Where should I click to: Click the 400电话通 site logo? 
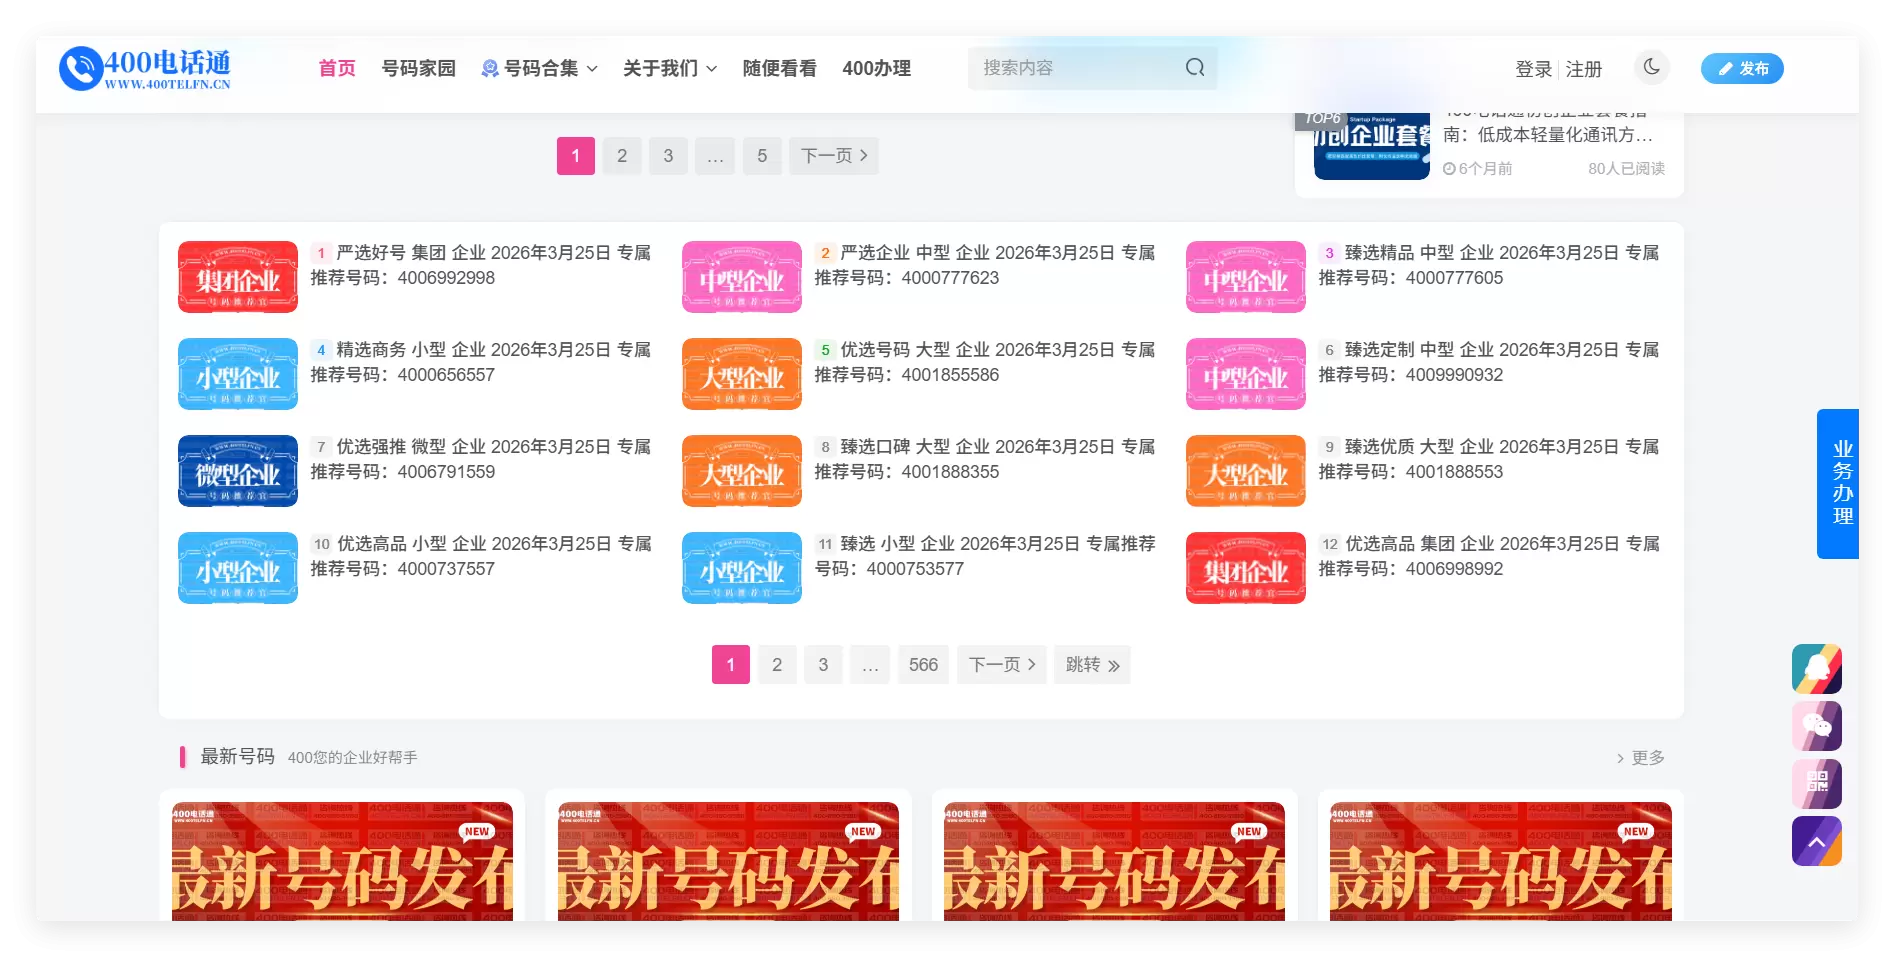tap(145, 68)
